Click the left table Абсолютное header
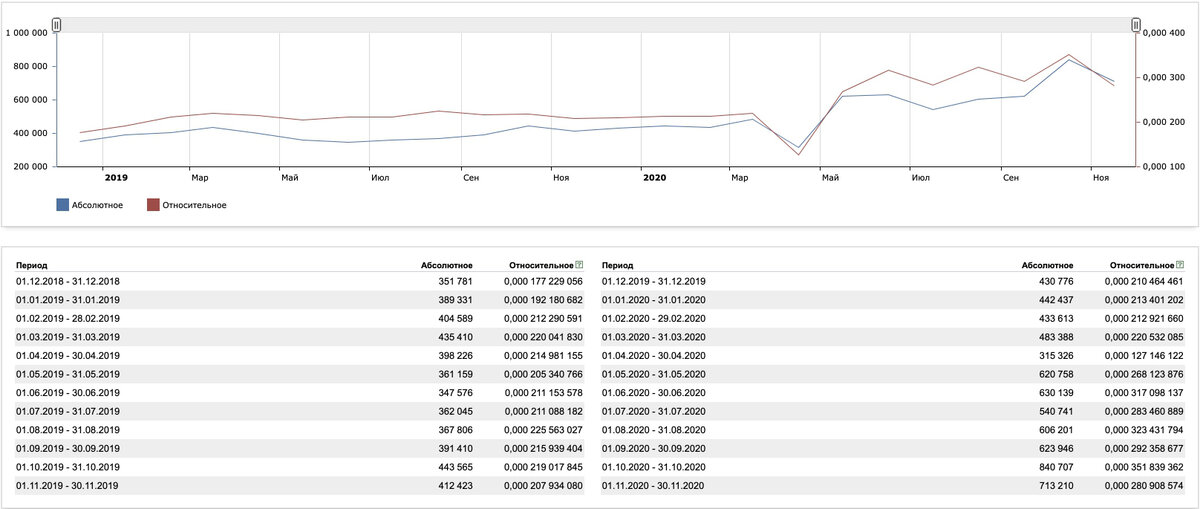This screenshot has width=1200, height=509. pos(446,265)
